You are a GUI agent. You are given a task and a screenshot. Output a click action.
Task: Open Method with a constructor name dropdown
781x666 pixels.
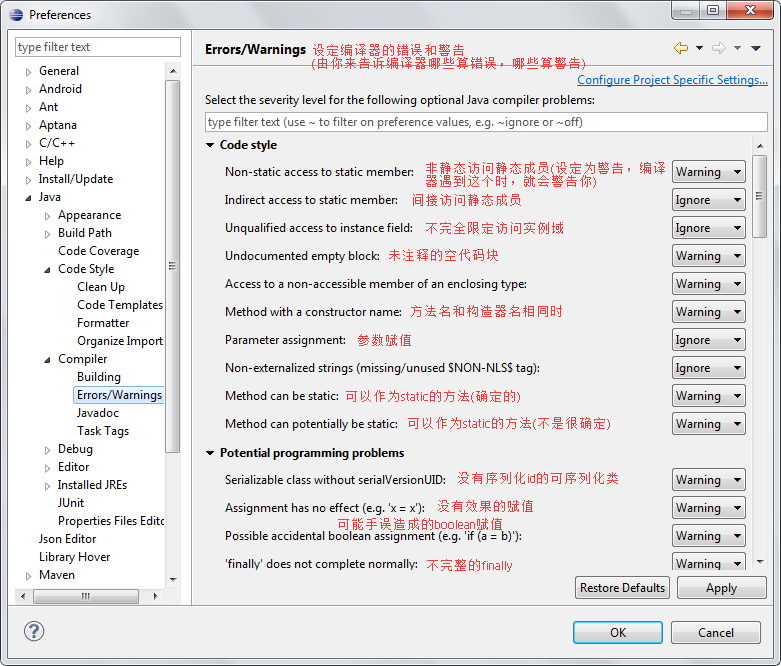click(708, 312)
